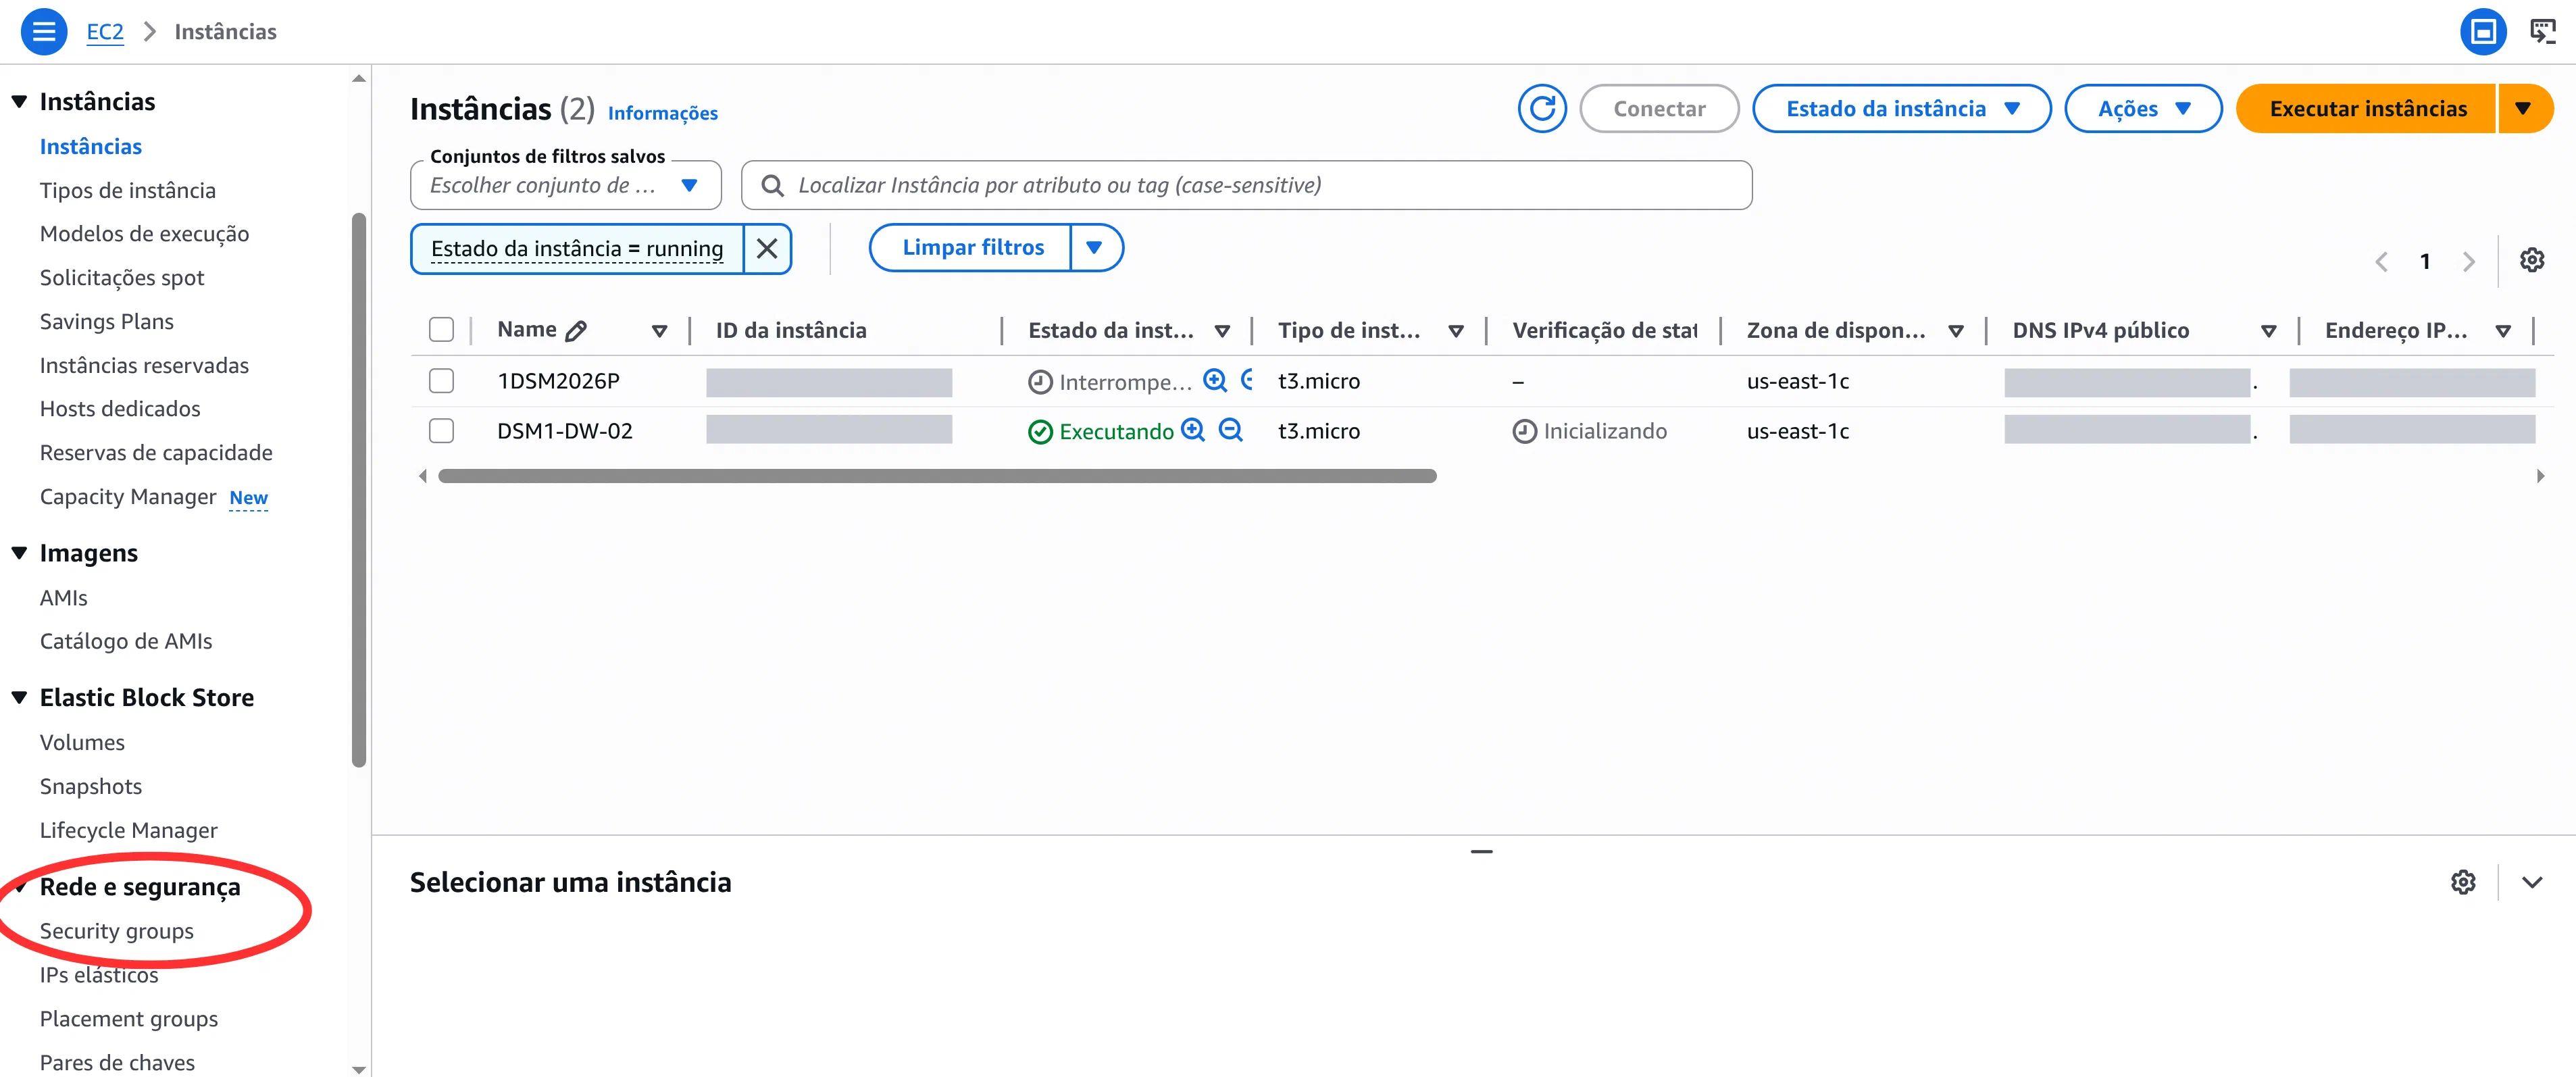Open the hamburger navigation menu

pos(44,32)
